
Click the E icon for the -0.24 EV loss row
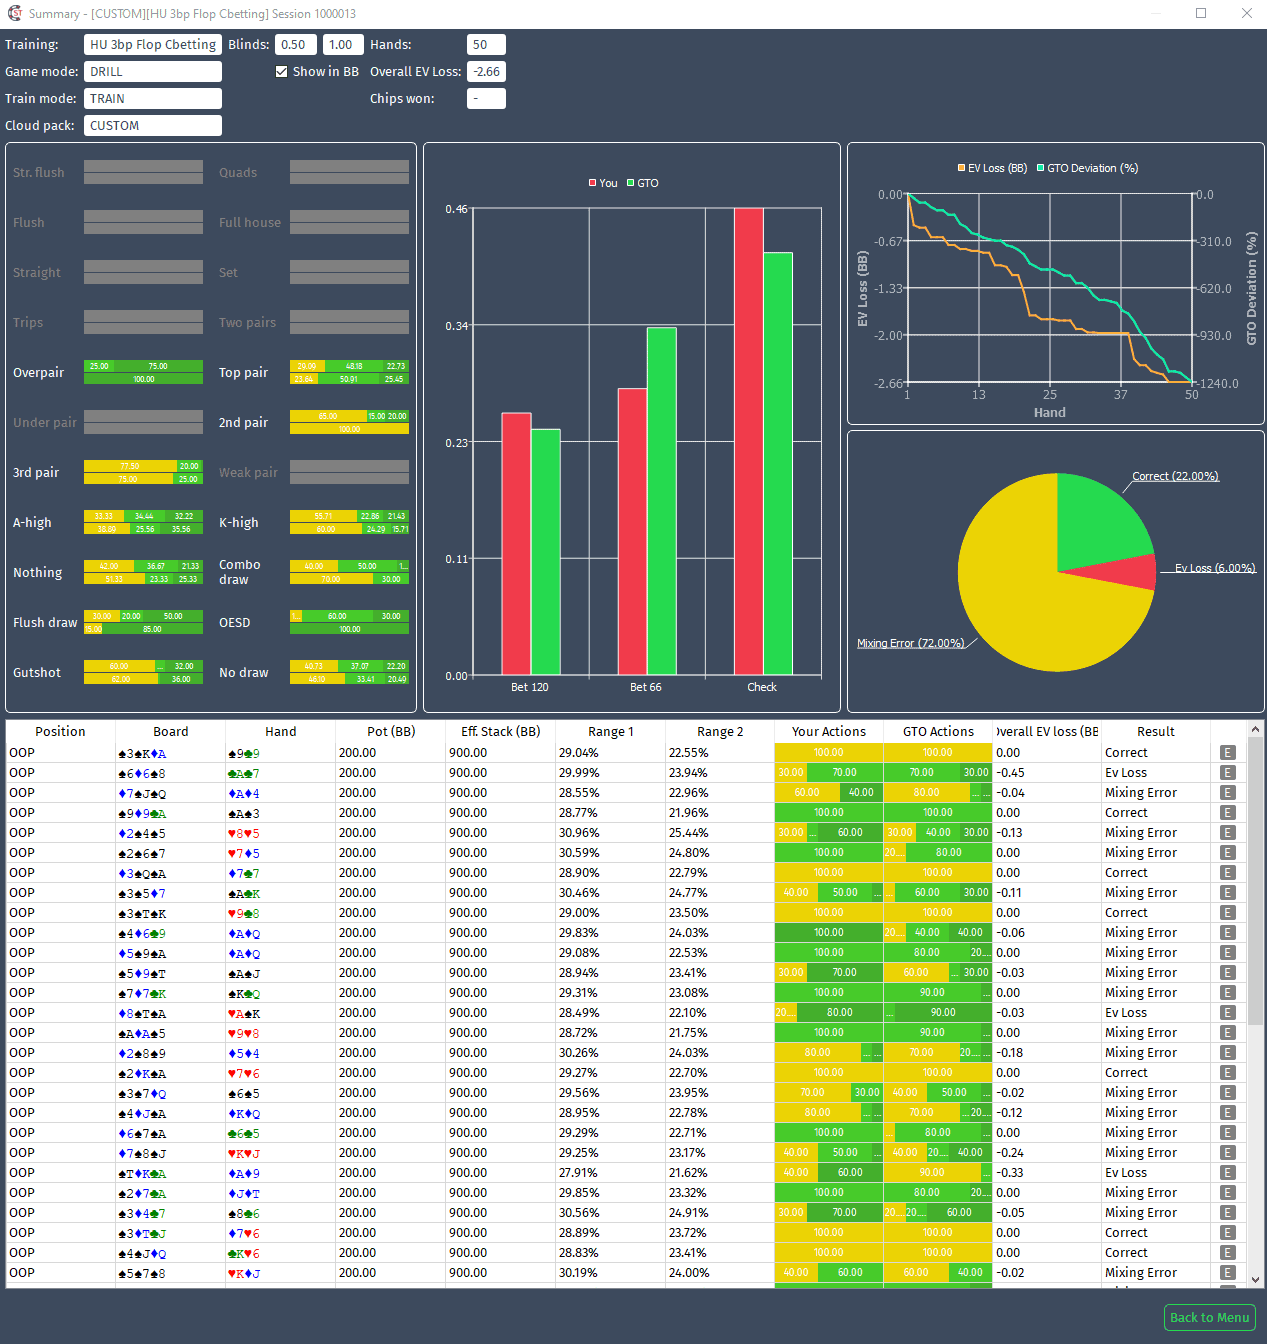(x=1227, y=1153)
